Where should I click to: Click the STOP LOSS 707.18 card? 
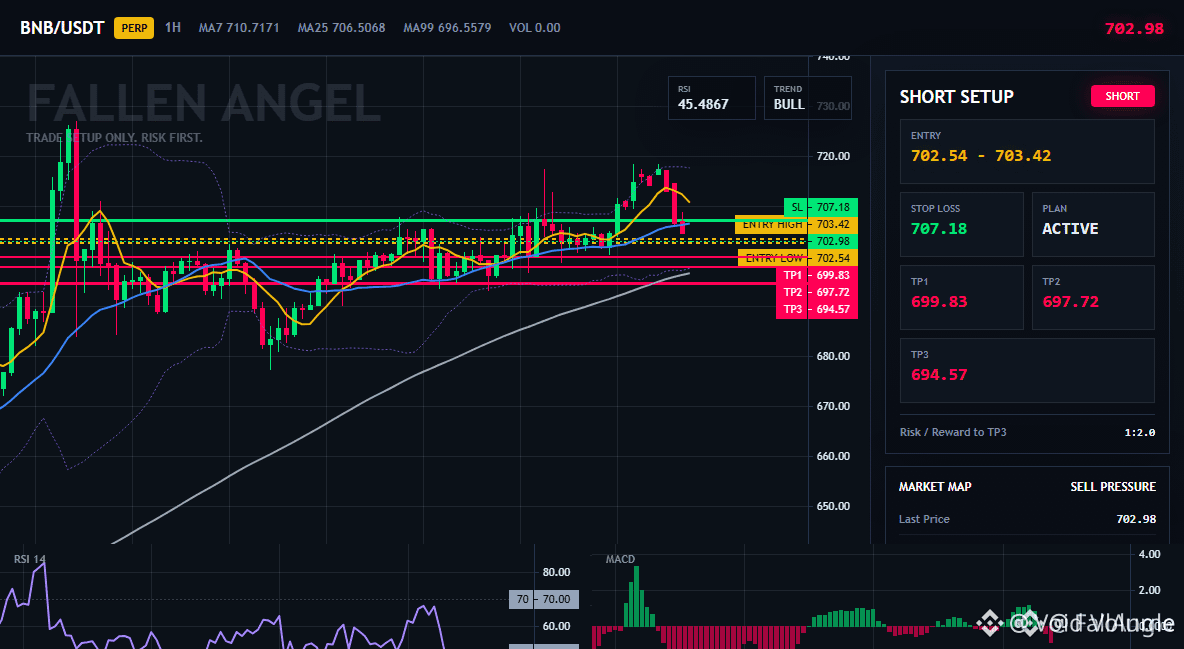pos(961,224)
